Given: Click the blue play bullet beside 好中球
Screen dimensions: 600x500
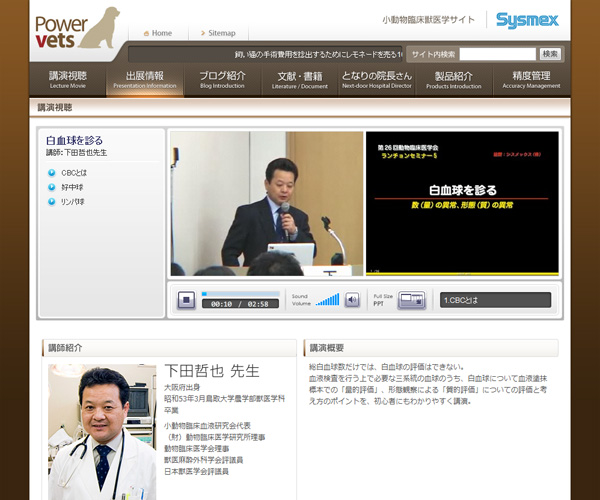Looking at the screenshot, I should (x=51, y=187).
